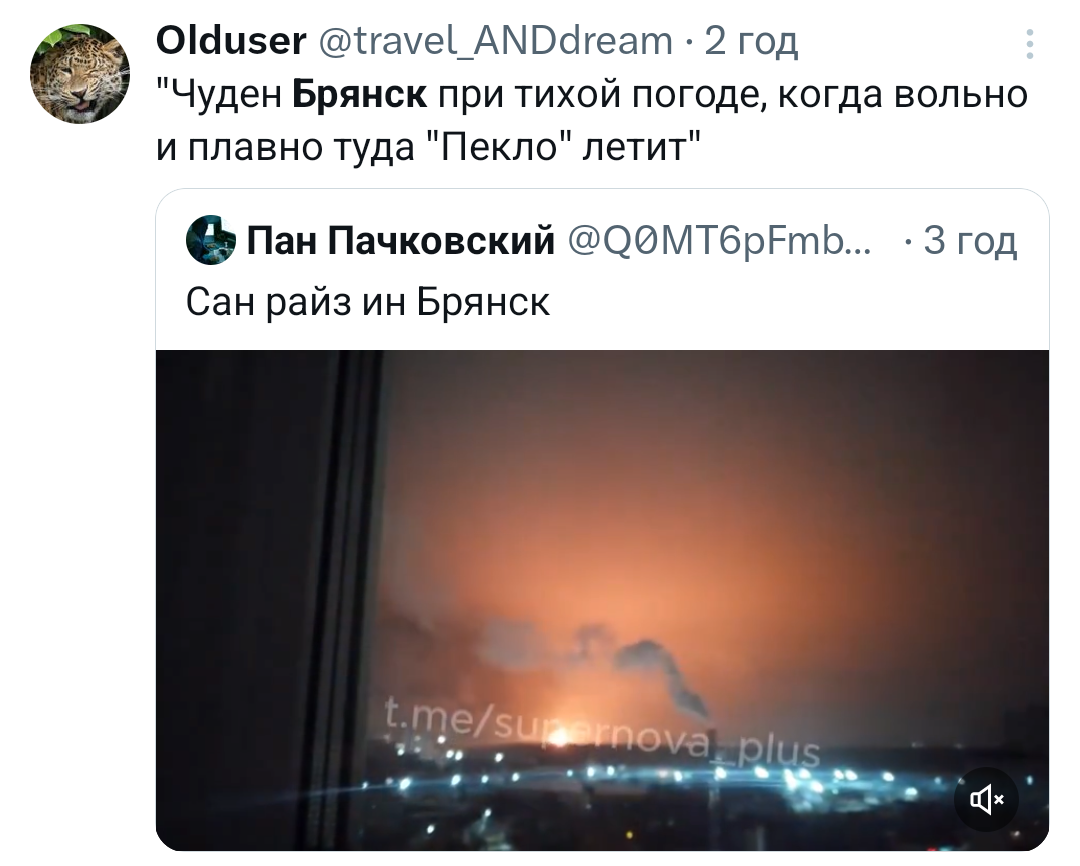The width and height of the screenshot is (1080, 866).
Task: Click the Пан Пачковский display name
Action: pyautogui.click(x=401, y=240)
